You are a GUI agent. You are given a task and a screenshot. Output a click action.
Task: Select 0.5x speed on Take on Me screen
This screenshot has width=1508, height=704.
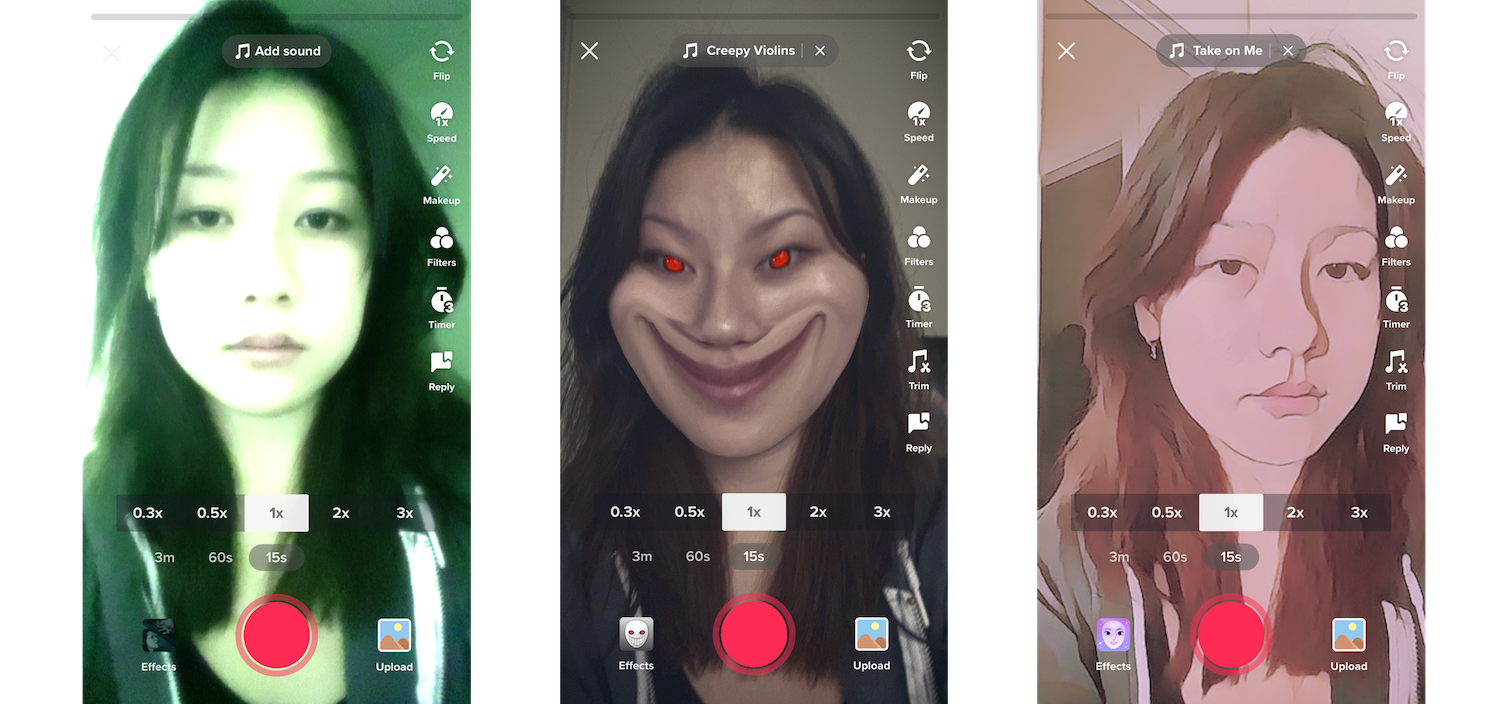pyautogui.click(x=1167, y=512)
